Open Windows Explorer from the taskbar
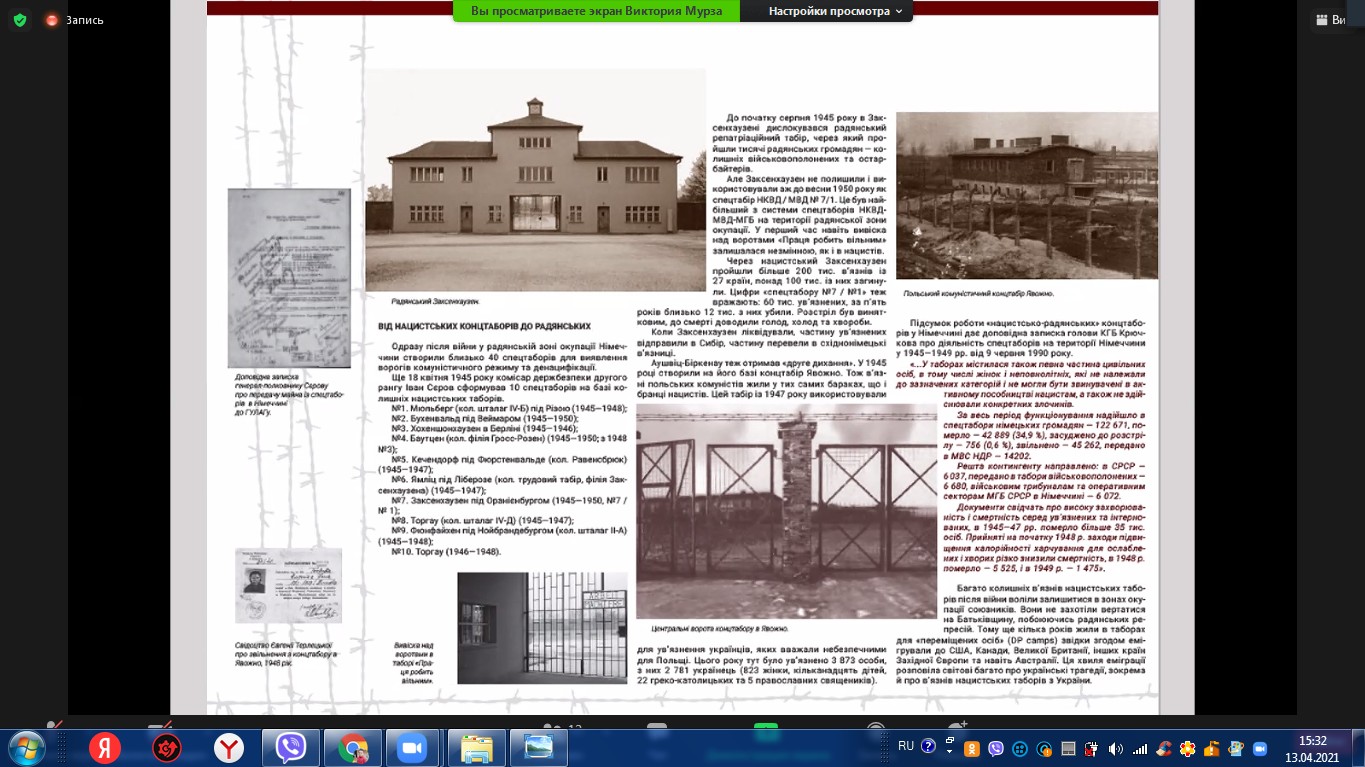Image resolution: width=1365 pixels, height=767 pixels. click(476, 748)
